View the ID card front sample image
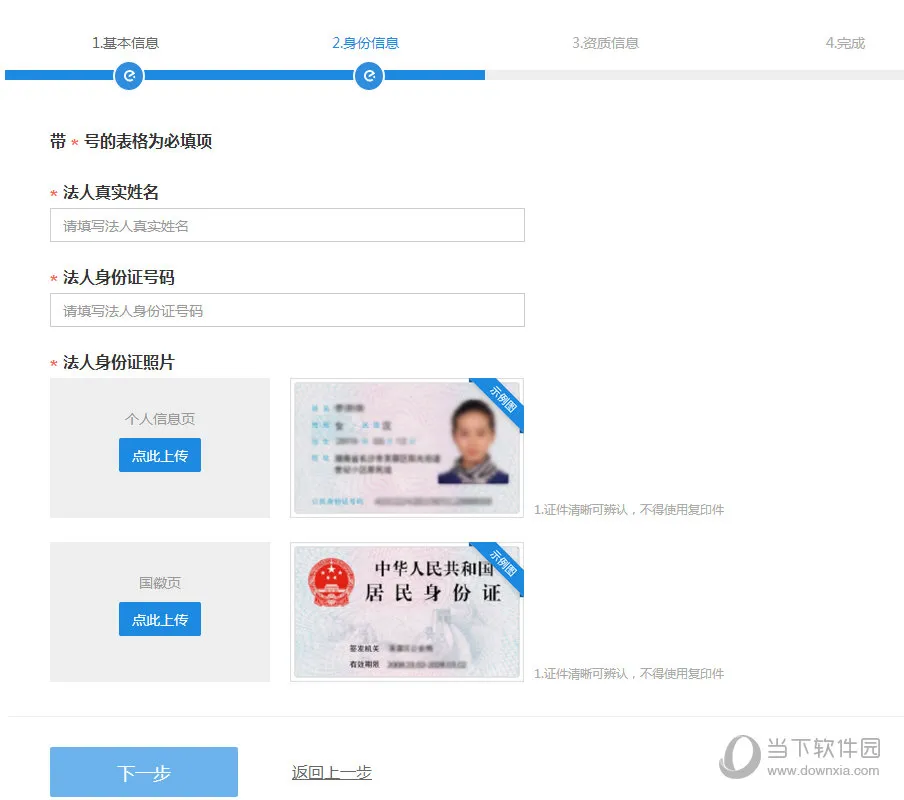This screenshot has width=904, height=800. (x=407, y=448)
